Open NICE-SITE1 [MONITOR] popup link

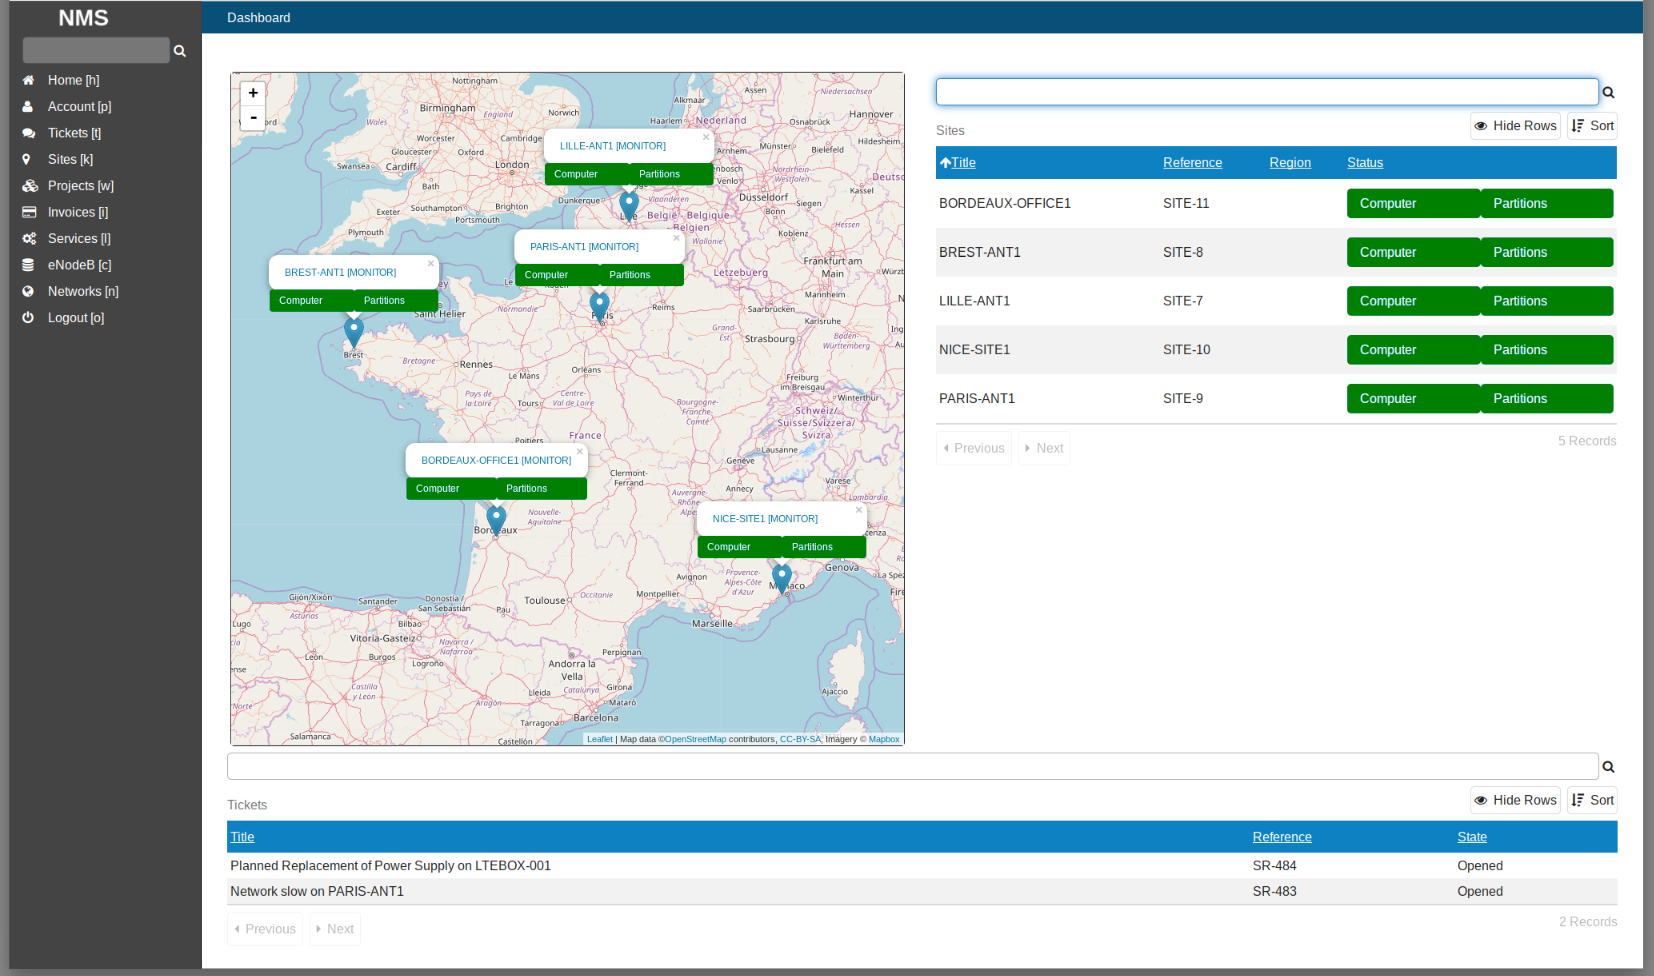coord(765,519)
